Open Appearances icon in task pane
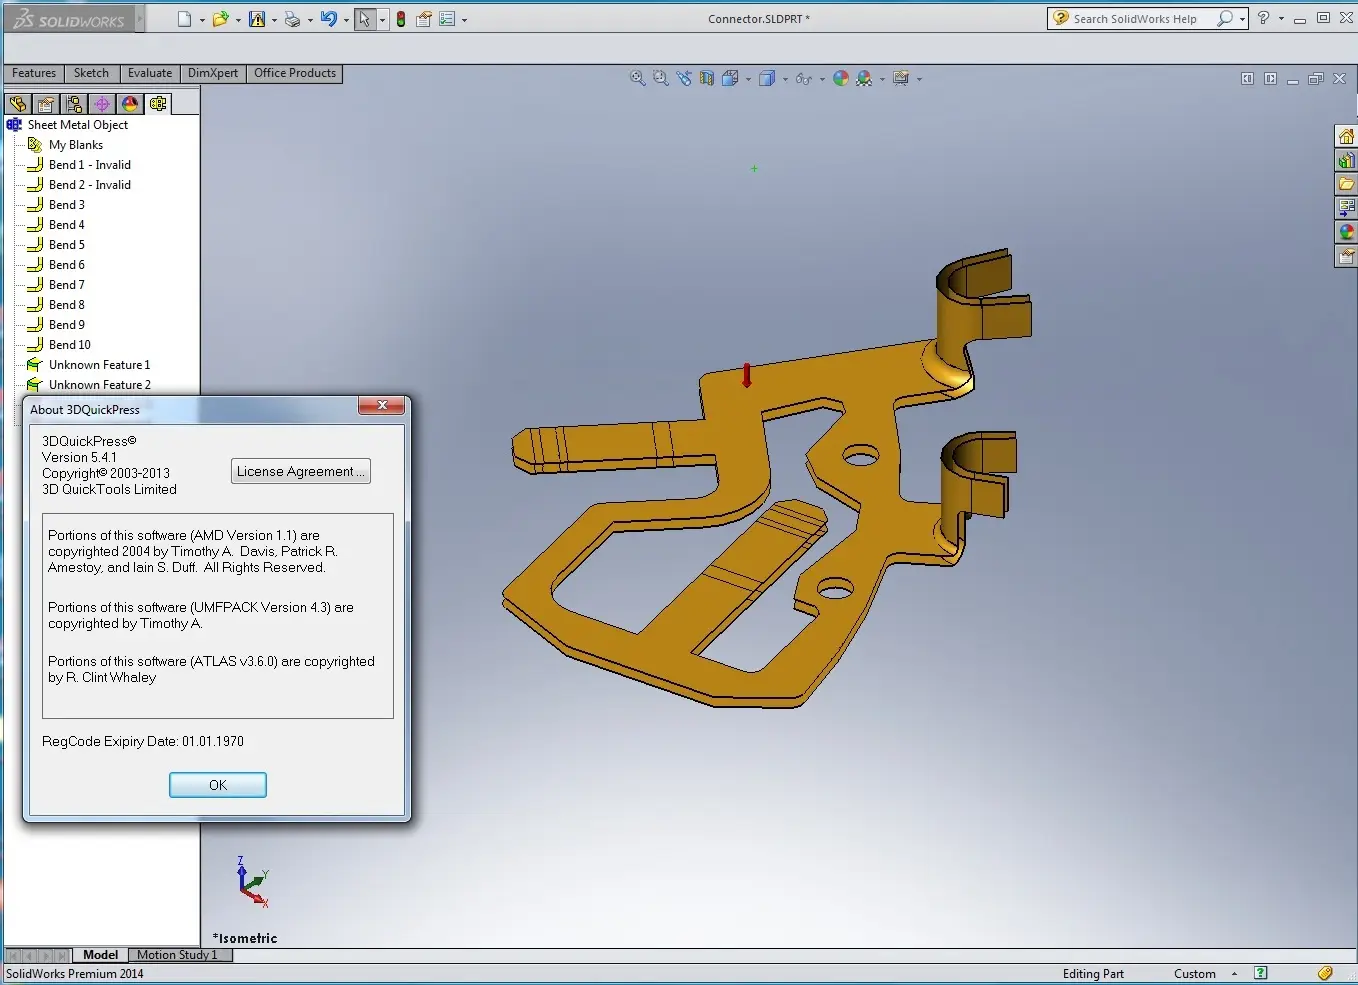The height and width of the screenshot is (985, 1358). 1346,232
